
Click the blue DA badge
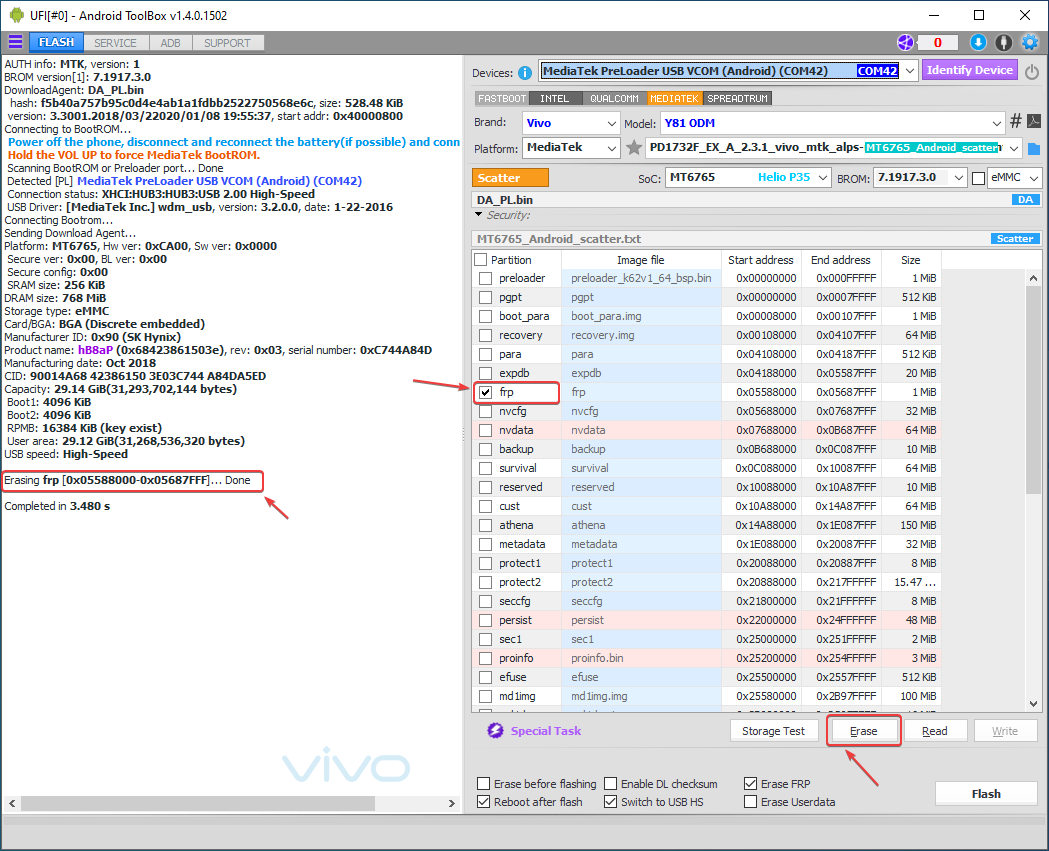pyautogui.click(x=1025, y=199)
